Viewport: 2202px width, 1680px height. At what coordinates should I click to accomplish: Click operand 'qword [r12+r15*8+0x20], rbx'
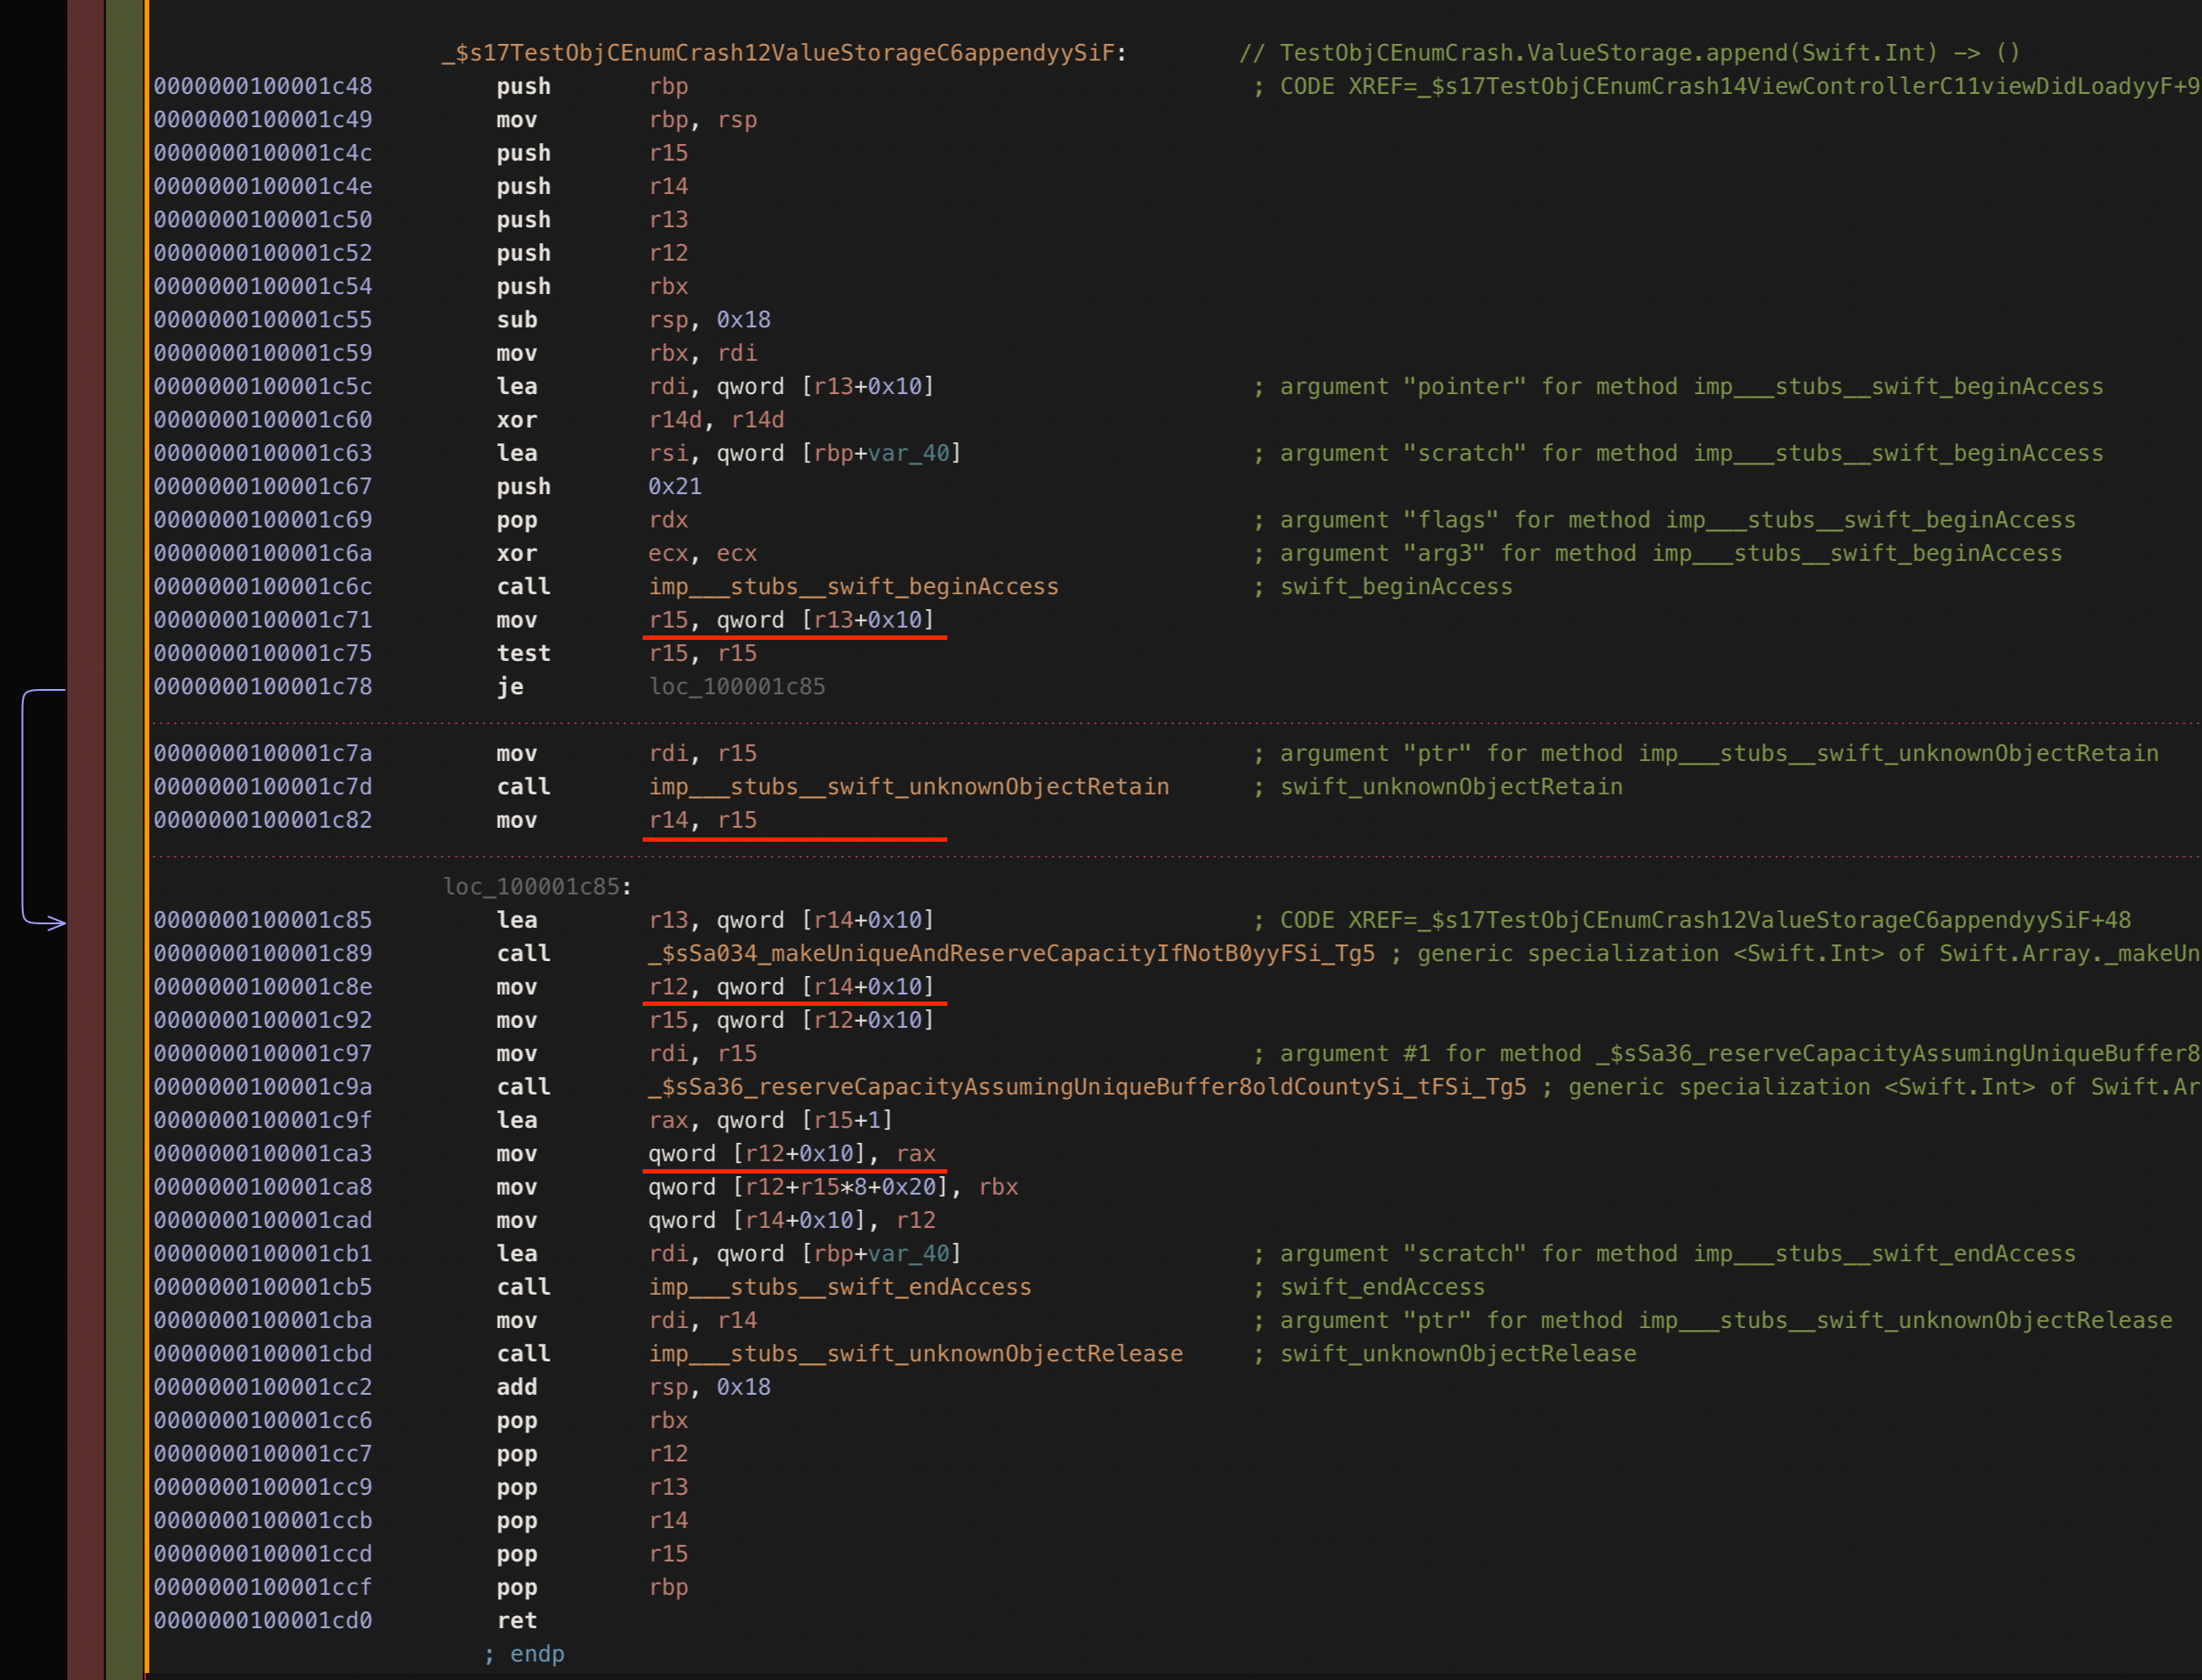(x=833, y=1187)
